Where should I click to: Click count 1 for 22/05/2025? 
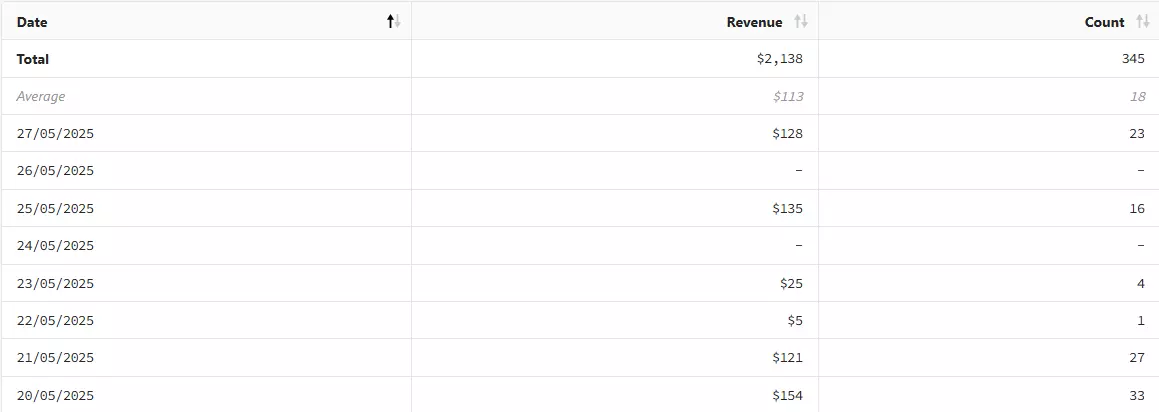pyautogui.click(x=1141, y=320)
